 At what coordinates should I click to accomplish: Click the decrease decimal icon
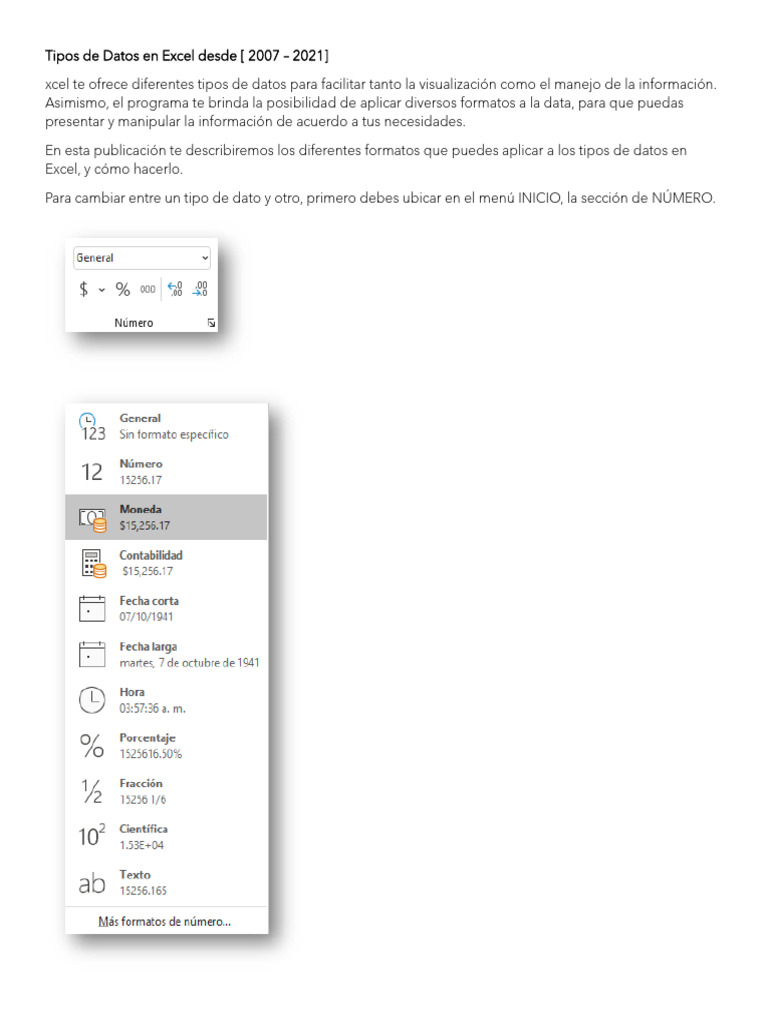[x=200, y=289]
